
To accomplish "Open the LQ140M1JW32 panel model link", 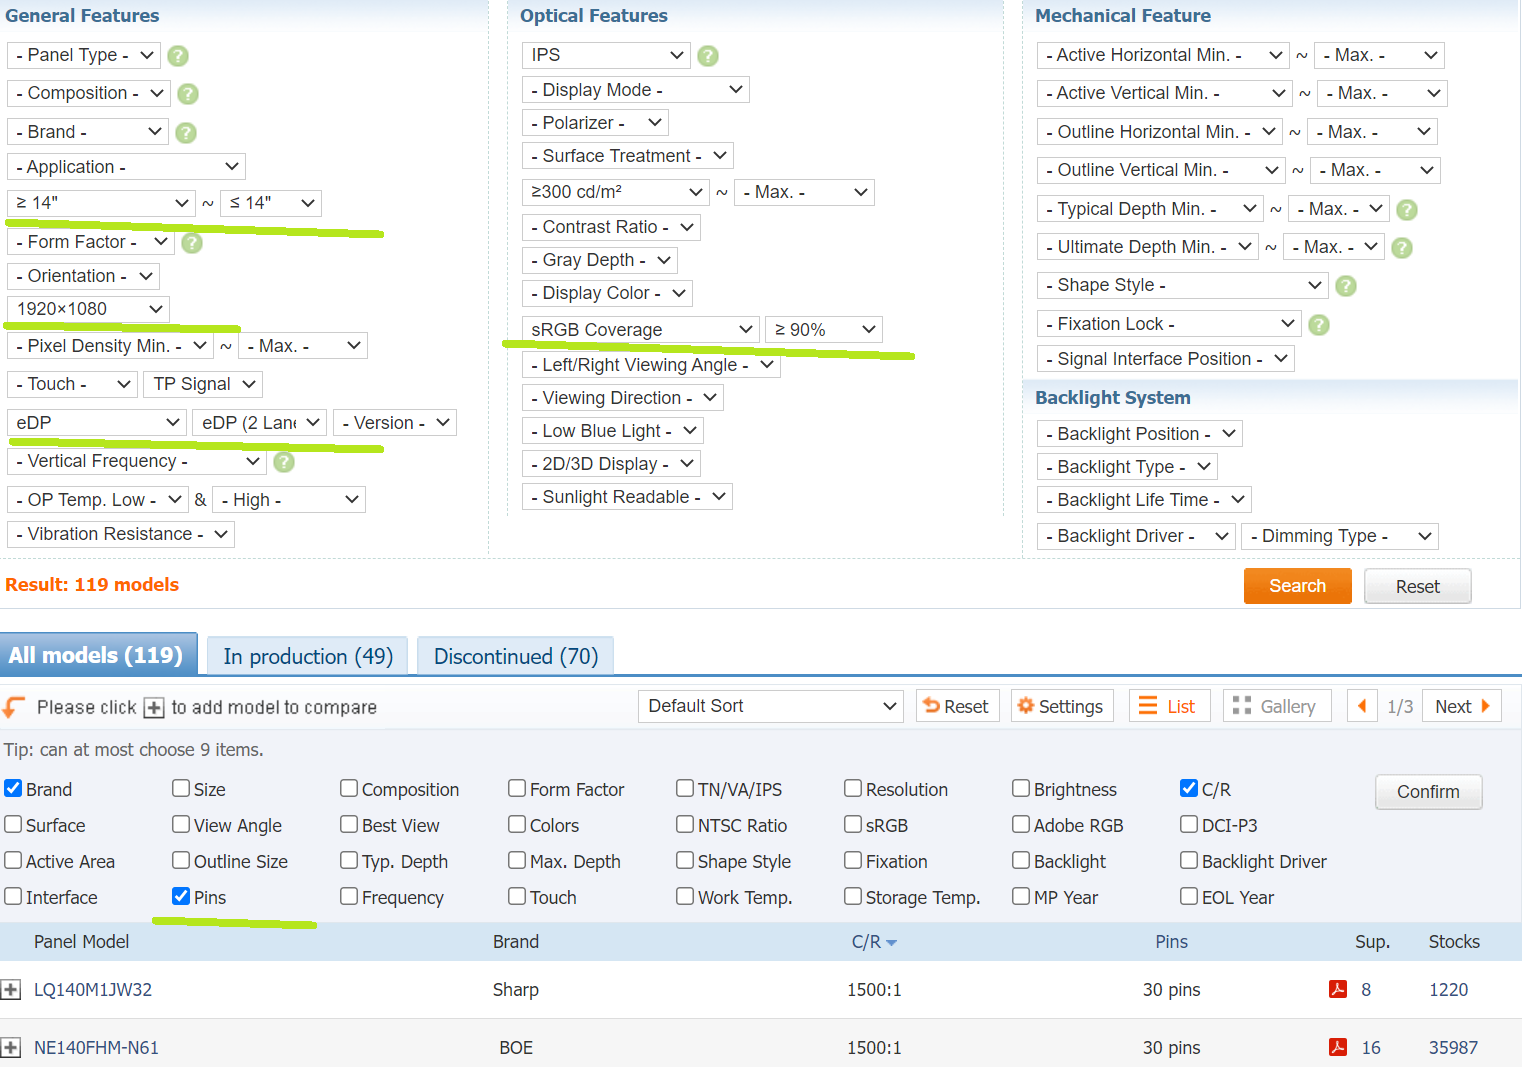I will pos(93,990).
